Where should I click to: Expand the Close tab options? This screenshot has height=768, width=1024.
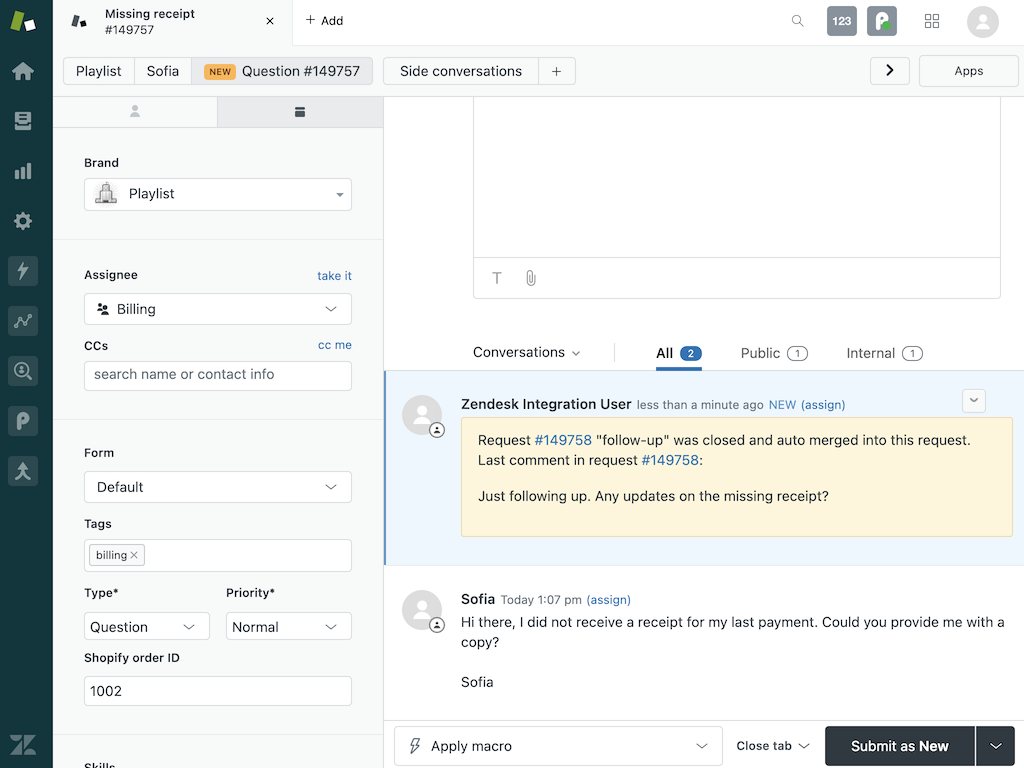773,746
